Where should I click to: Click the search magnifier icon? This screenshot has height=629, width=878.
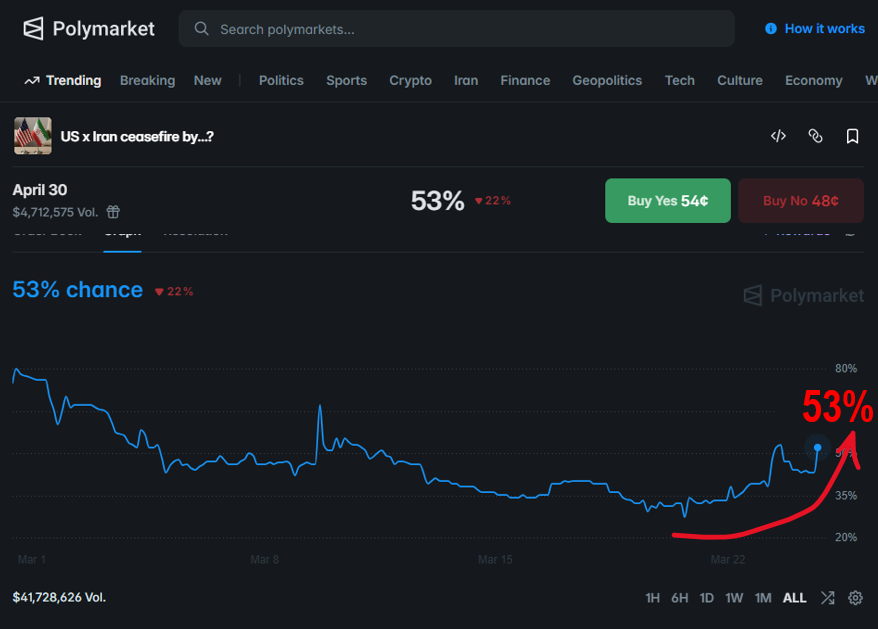tap(202, 29)
